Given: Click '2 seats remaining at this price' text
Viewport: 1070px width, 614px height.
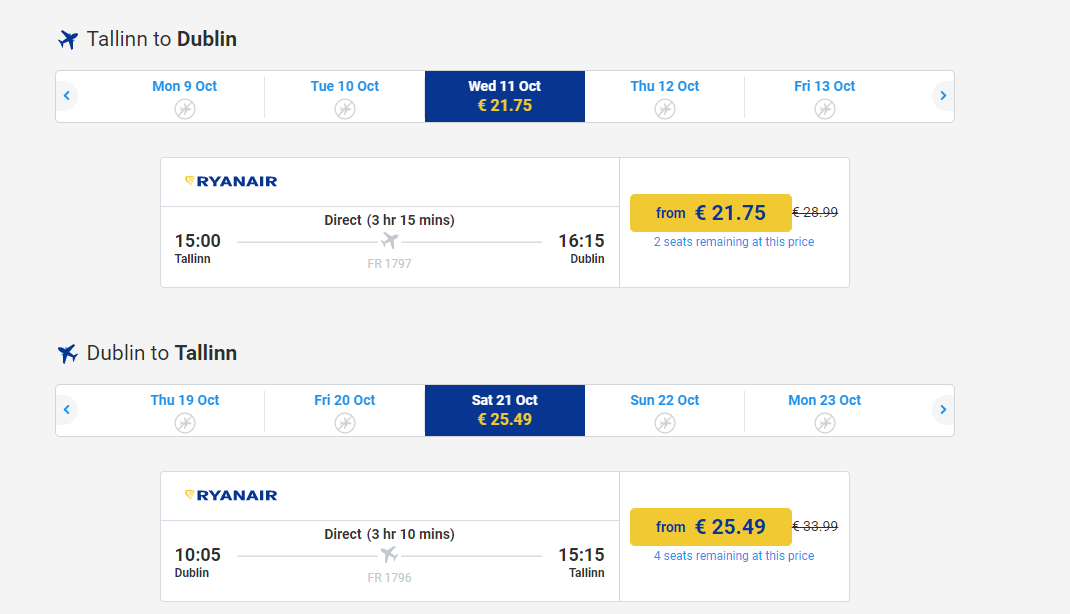Looking at the screenshot, I should (x=734, y=242).
